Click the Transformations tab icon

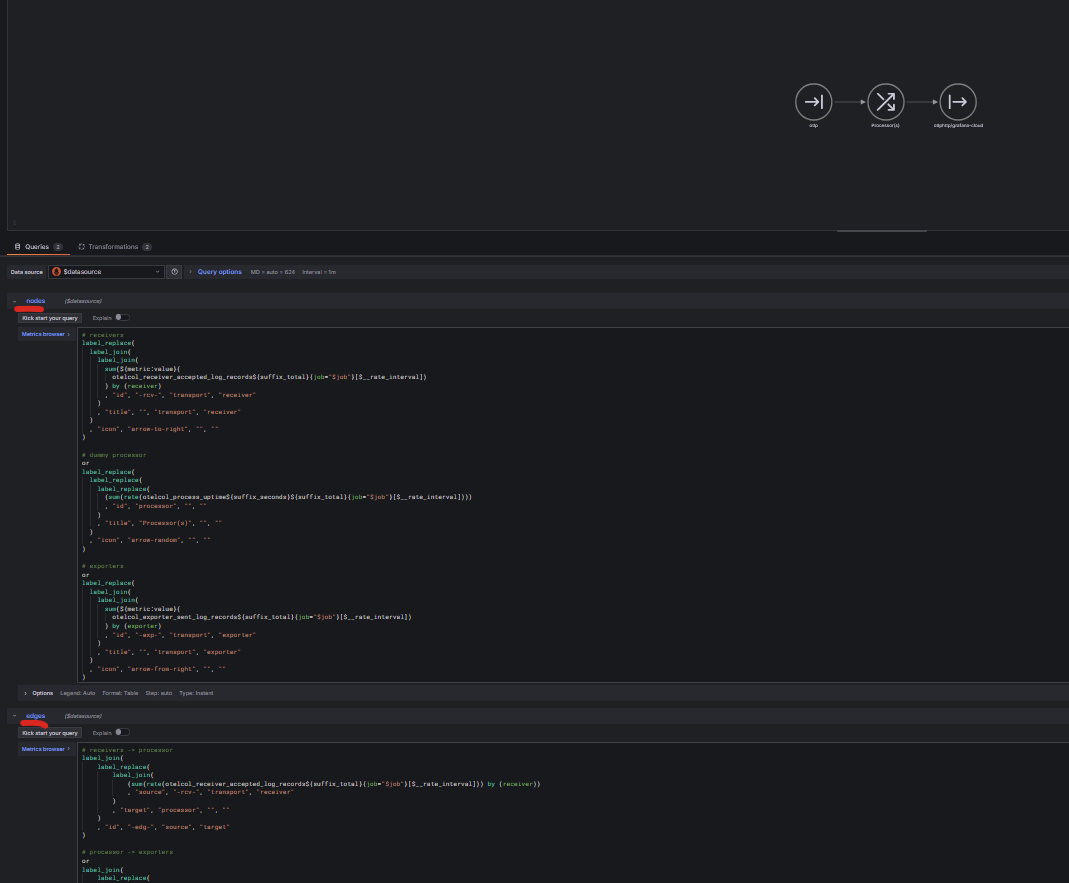tap(81, 246)
